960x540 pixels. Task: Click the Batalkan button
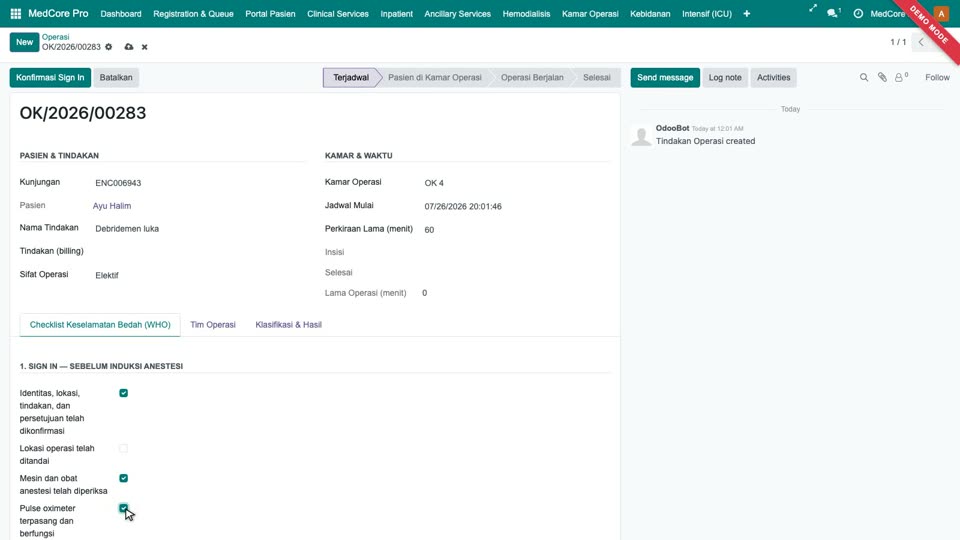116,77
